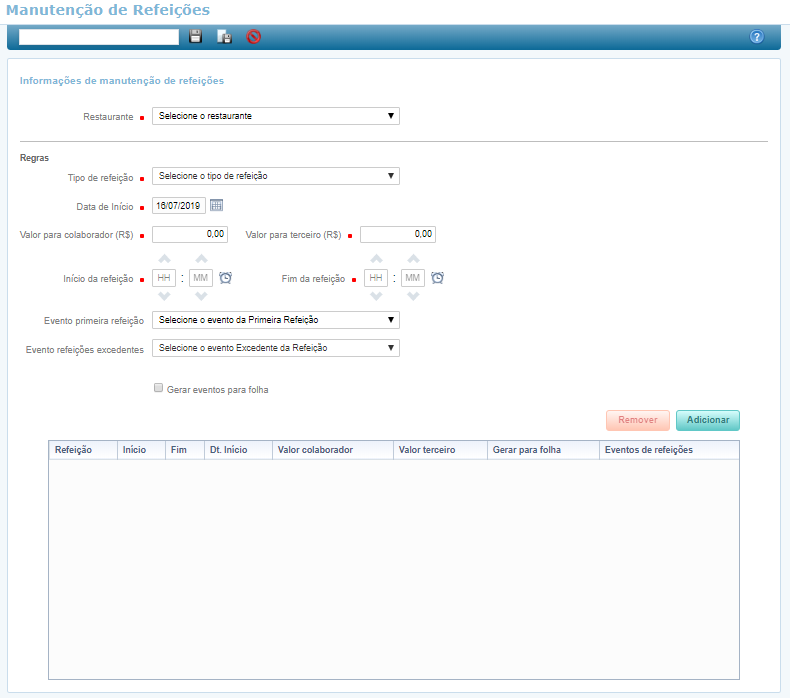Increase the hour of Início da refeição
Screen dimensions: 790x698
tap(165, 259)
